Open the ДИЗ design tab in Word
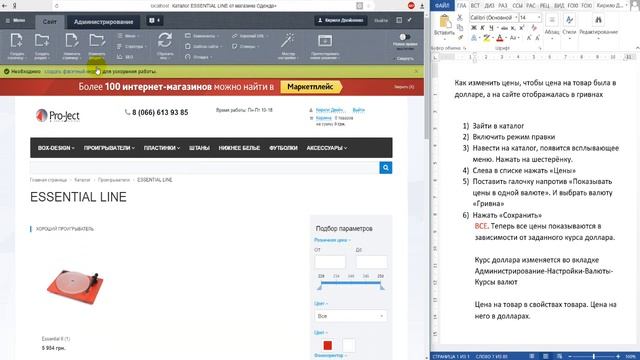Screen dimensions: 640x360 pos(489,6)
